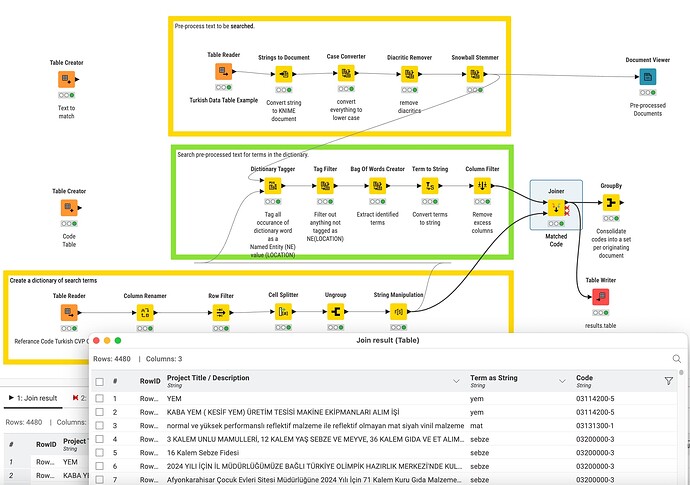
Task: Select the Table Creator 'Text to match' node
Action: (66, 79)
